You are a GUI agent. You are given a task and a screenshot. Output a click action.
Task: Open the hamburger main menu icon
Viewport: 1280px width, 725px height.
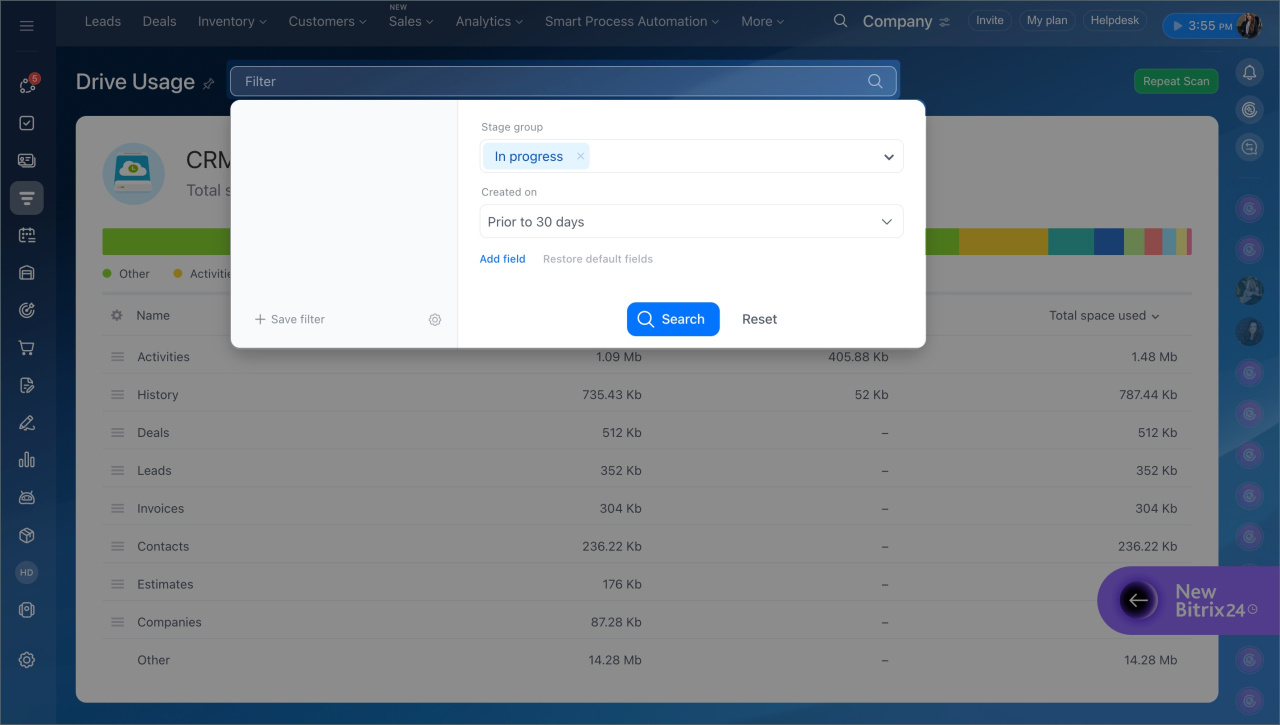point(27,25)
